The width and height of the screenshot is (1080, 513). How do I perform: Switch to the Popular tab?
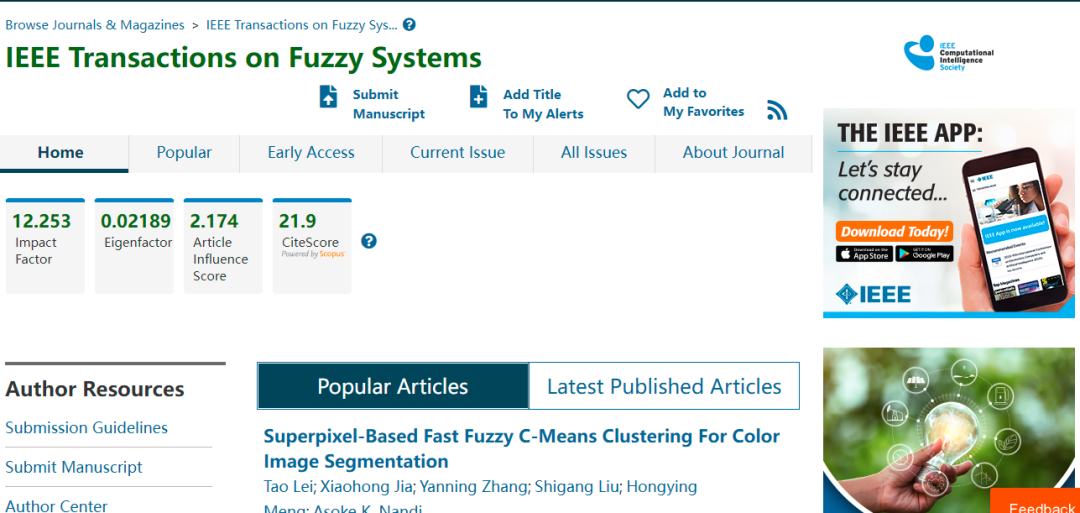tap(184, 153)
